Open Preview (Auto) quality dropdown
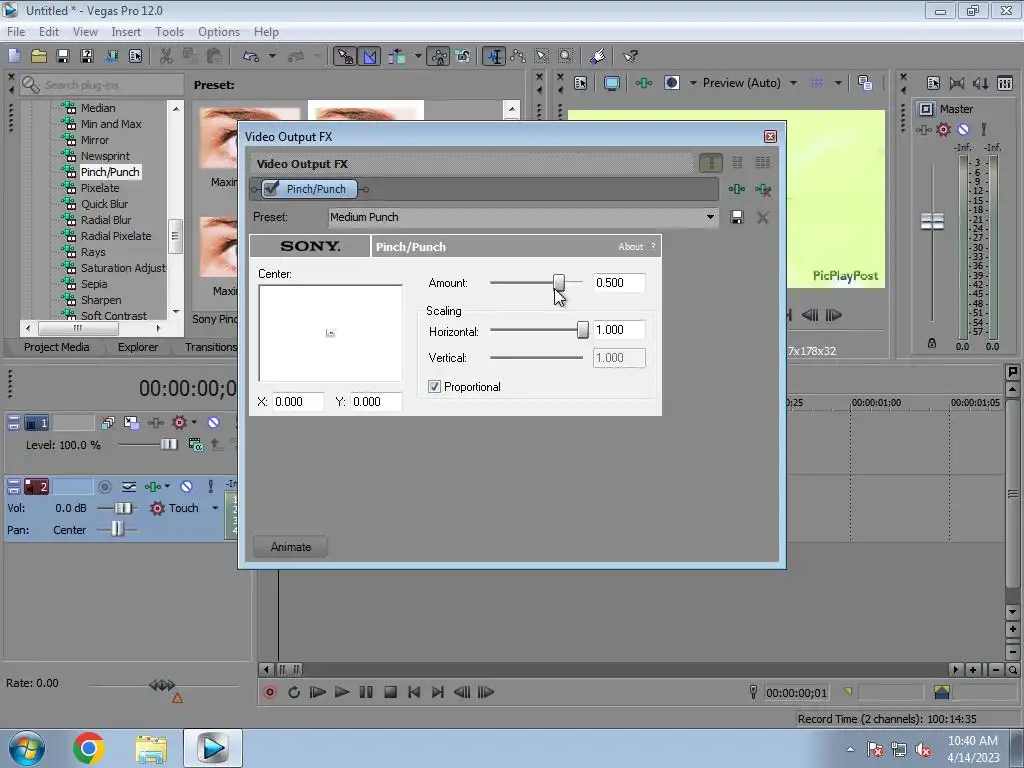 pos(793,83)
